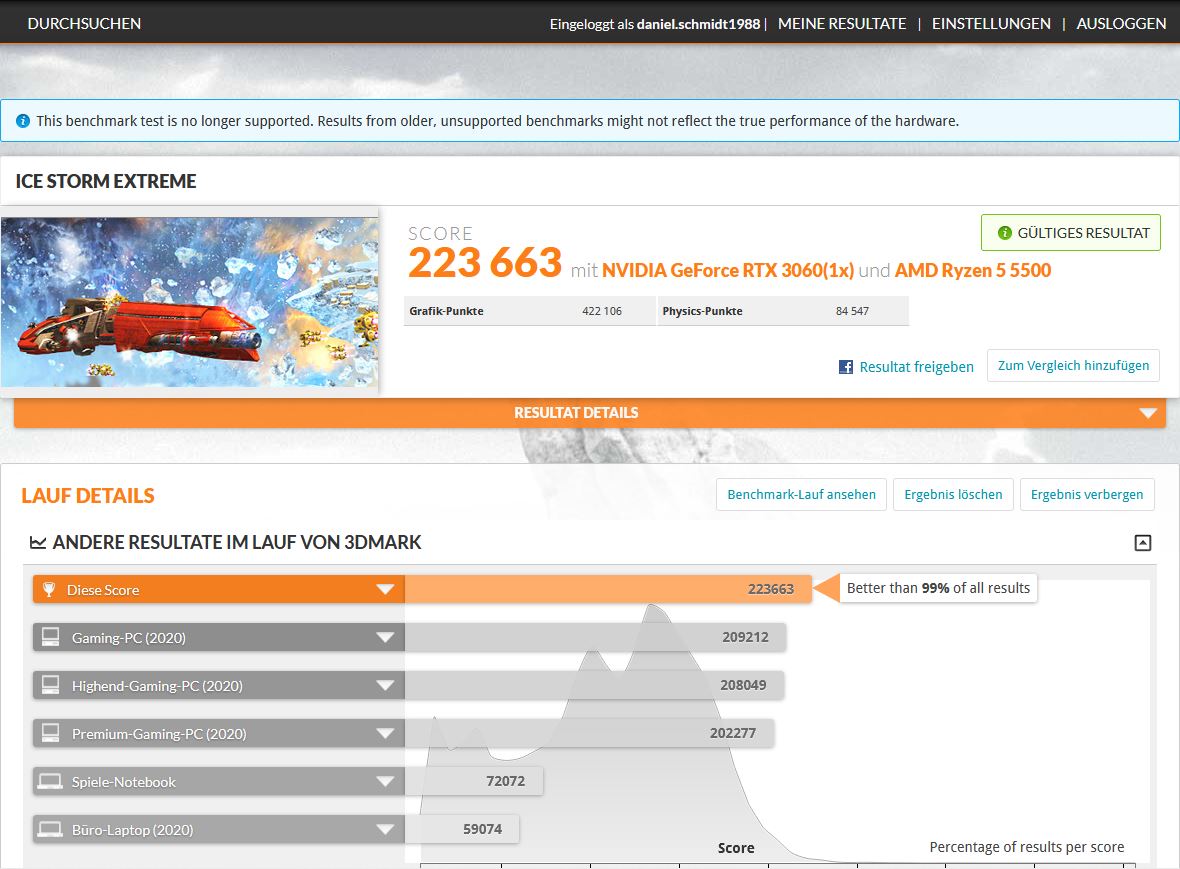Click the Grafik-Punkte label
The image size is (1180, 869).
[x=446, y=311]
